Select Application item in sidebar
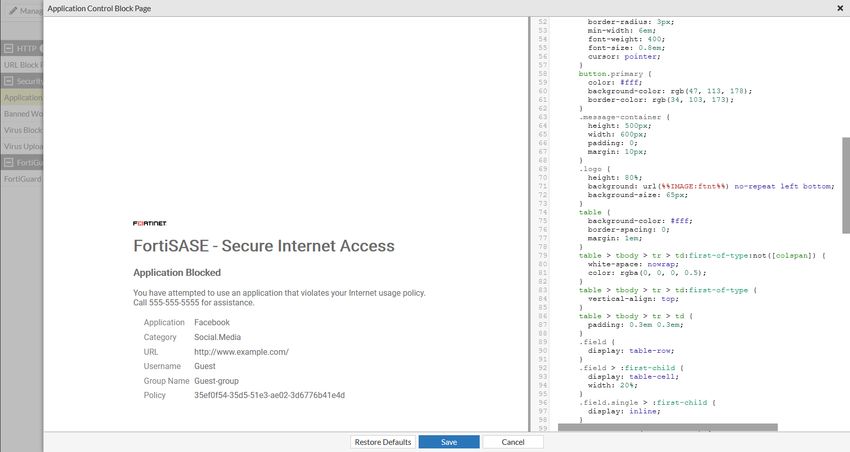The image size is (850, 452). 22,98
